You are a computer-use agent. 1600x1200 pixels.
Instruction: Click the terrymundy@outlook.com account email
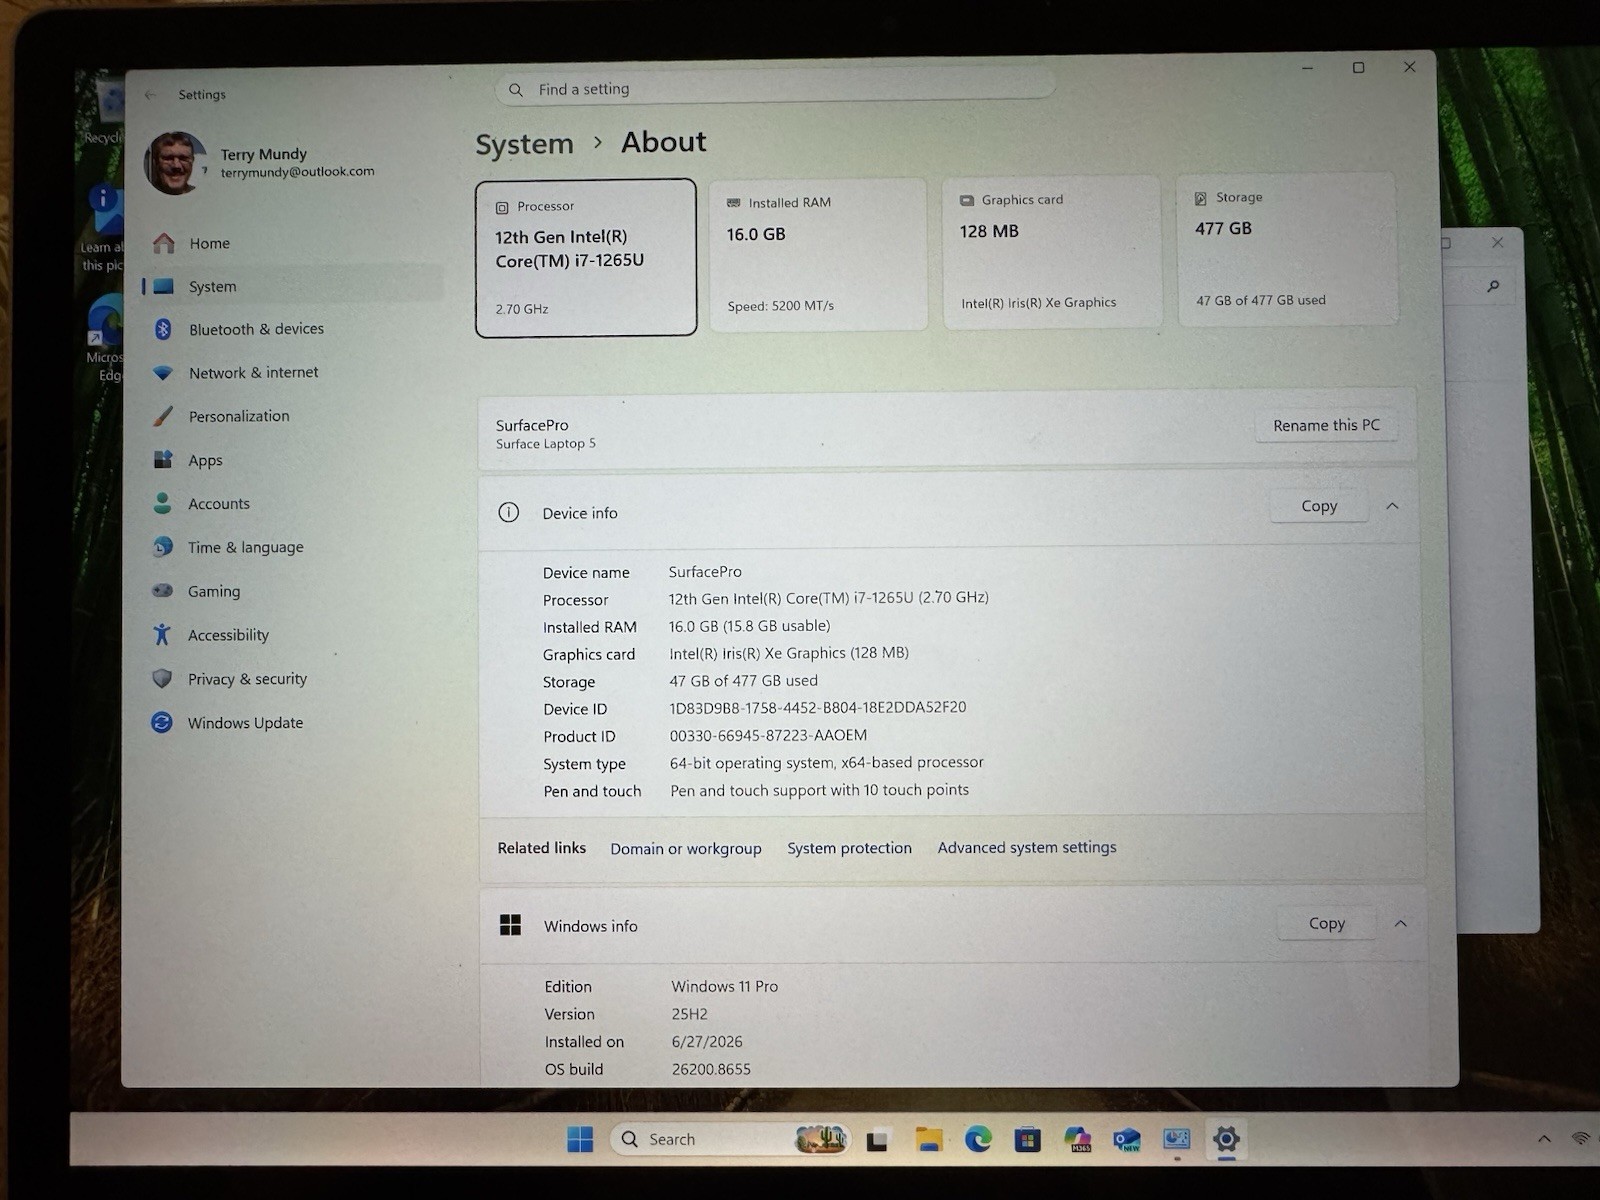[x=298, y=172]
